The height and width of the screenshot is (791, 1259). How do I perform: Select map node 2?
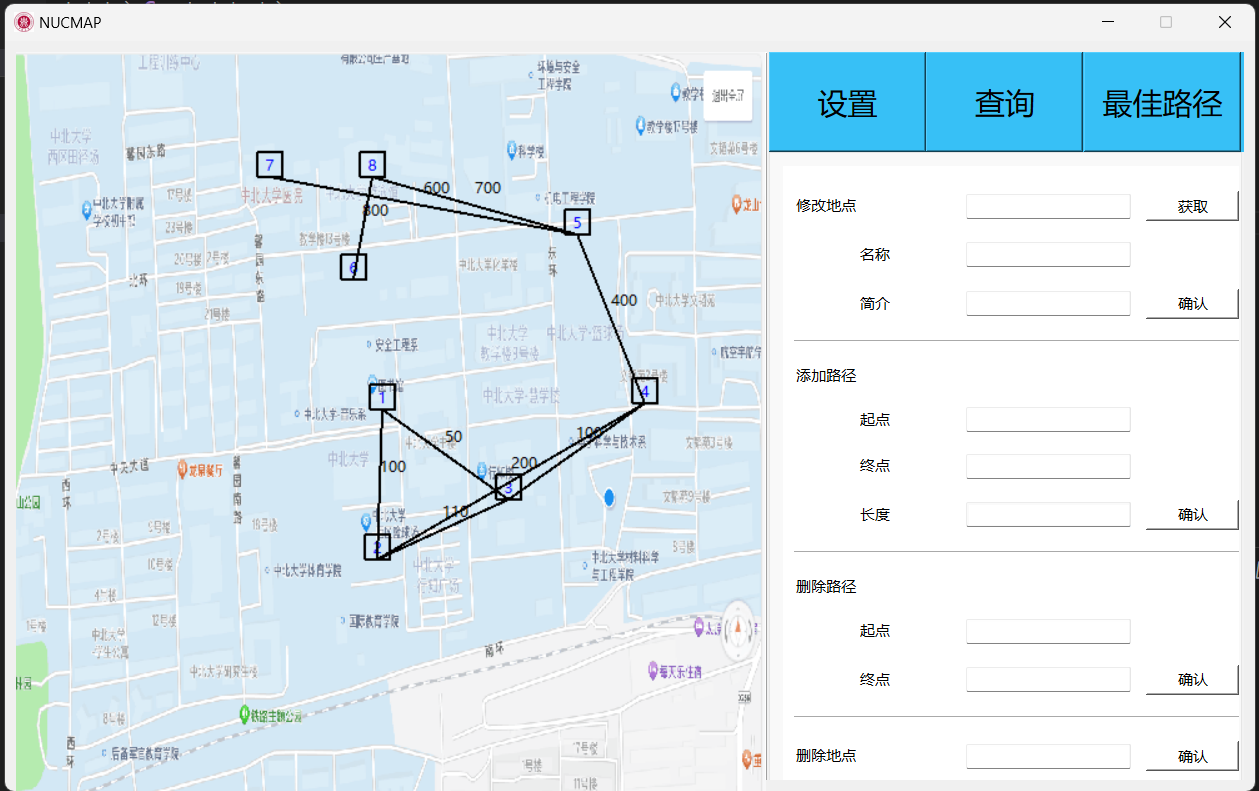[x=377, y=547]
